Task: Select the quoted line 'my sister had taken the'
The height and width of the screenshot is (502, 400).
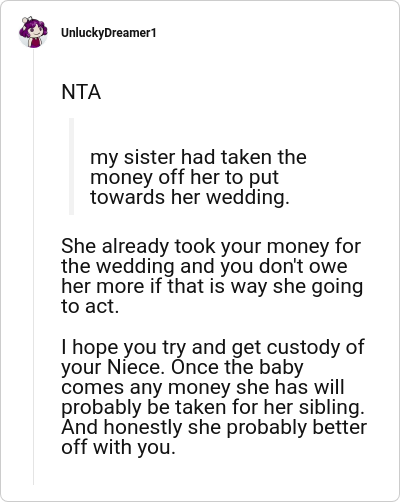Action: (198, 157)
